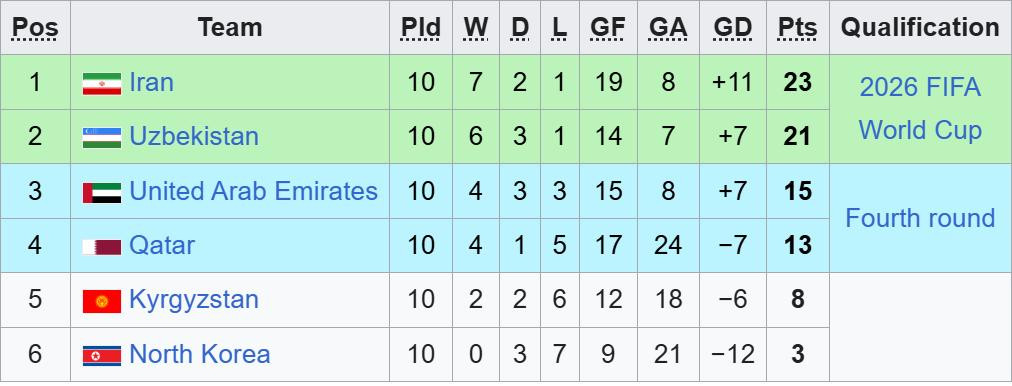Click the Qatar flag icon
The height and width of the screenshot is (386, 1012).
point(102,247)
